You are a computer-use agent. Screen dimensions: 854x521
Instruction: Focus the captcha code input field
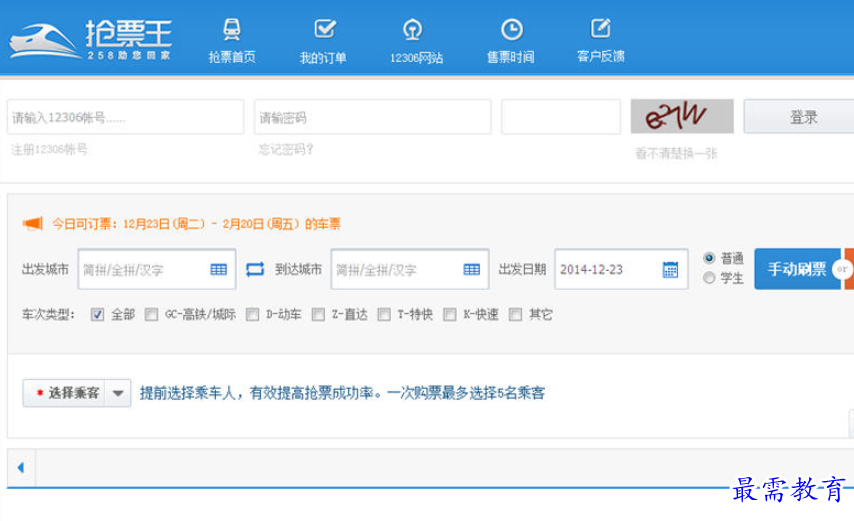tap(561, 117)
